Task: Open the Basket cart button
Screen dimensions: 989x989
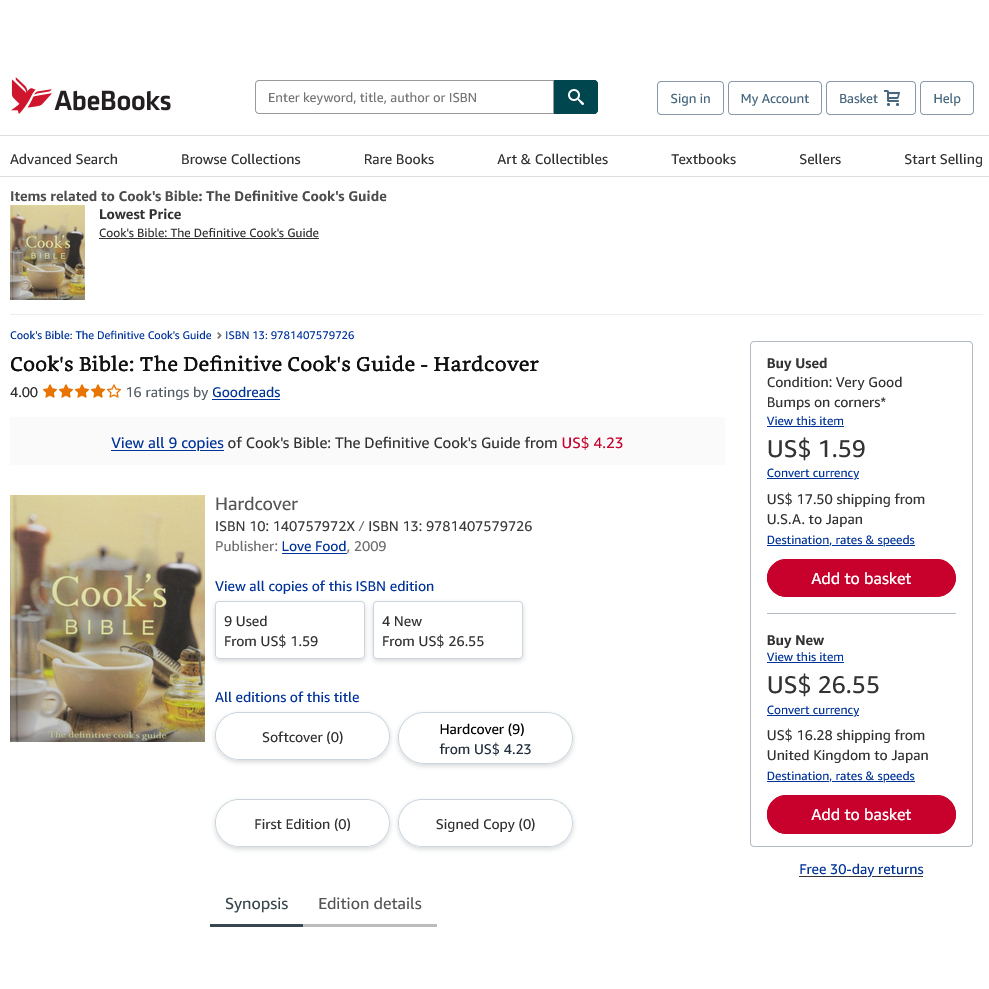Action: (870, 98)
